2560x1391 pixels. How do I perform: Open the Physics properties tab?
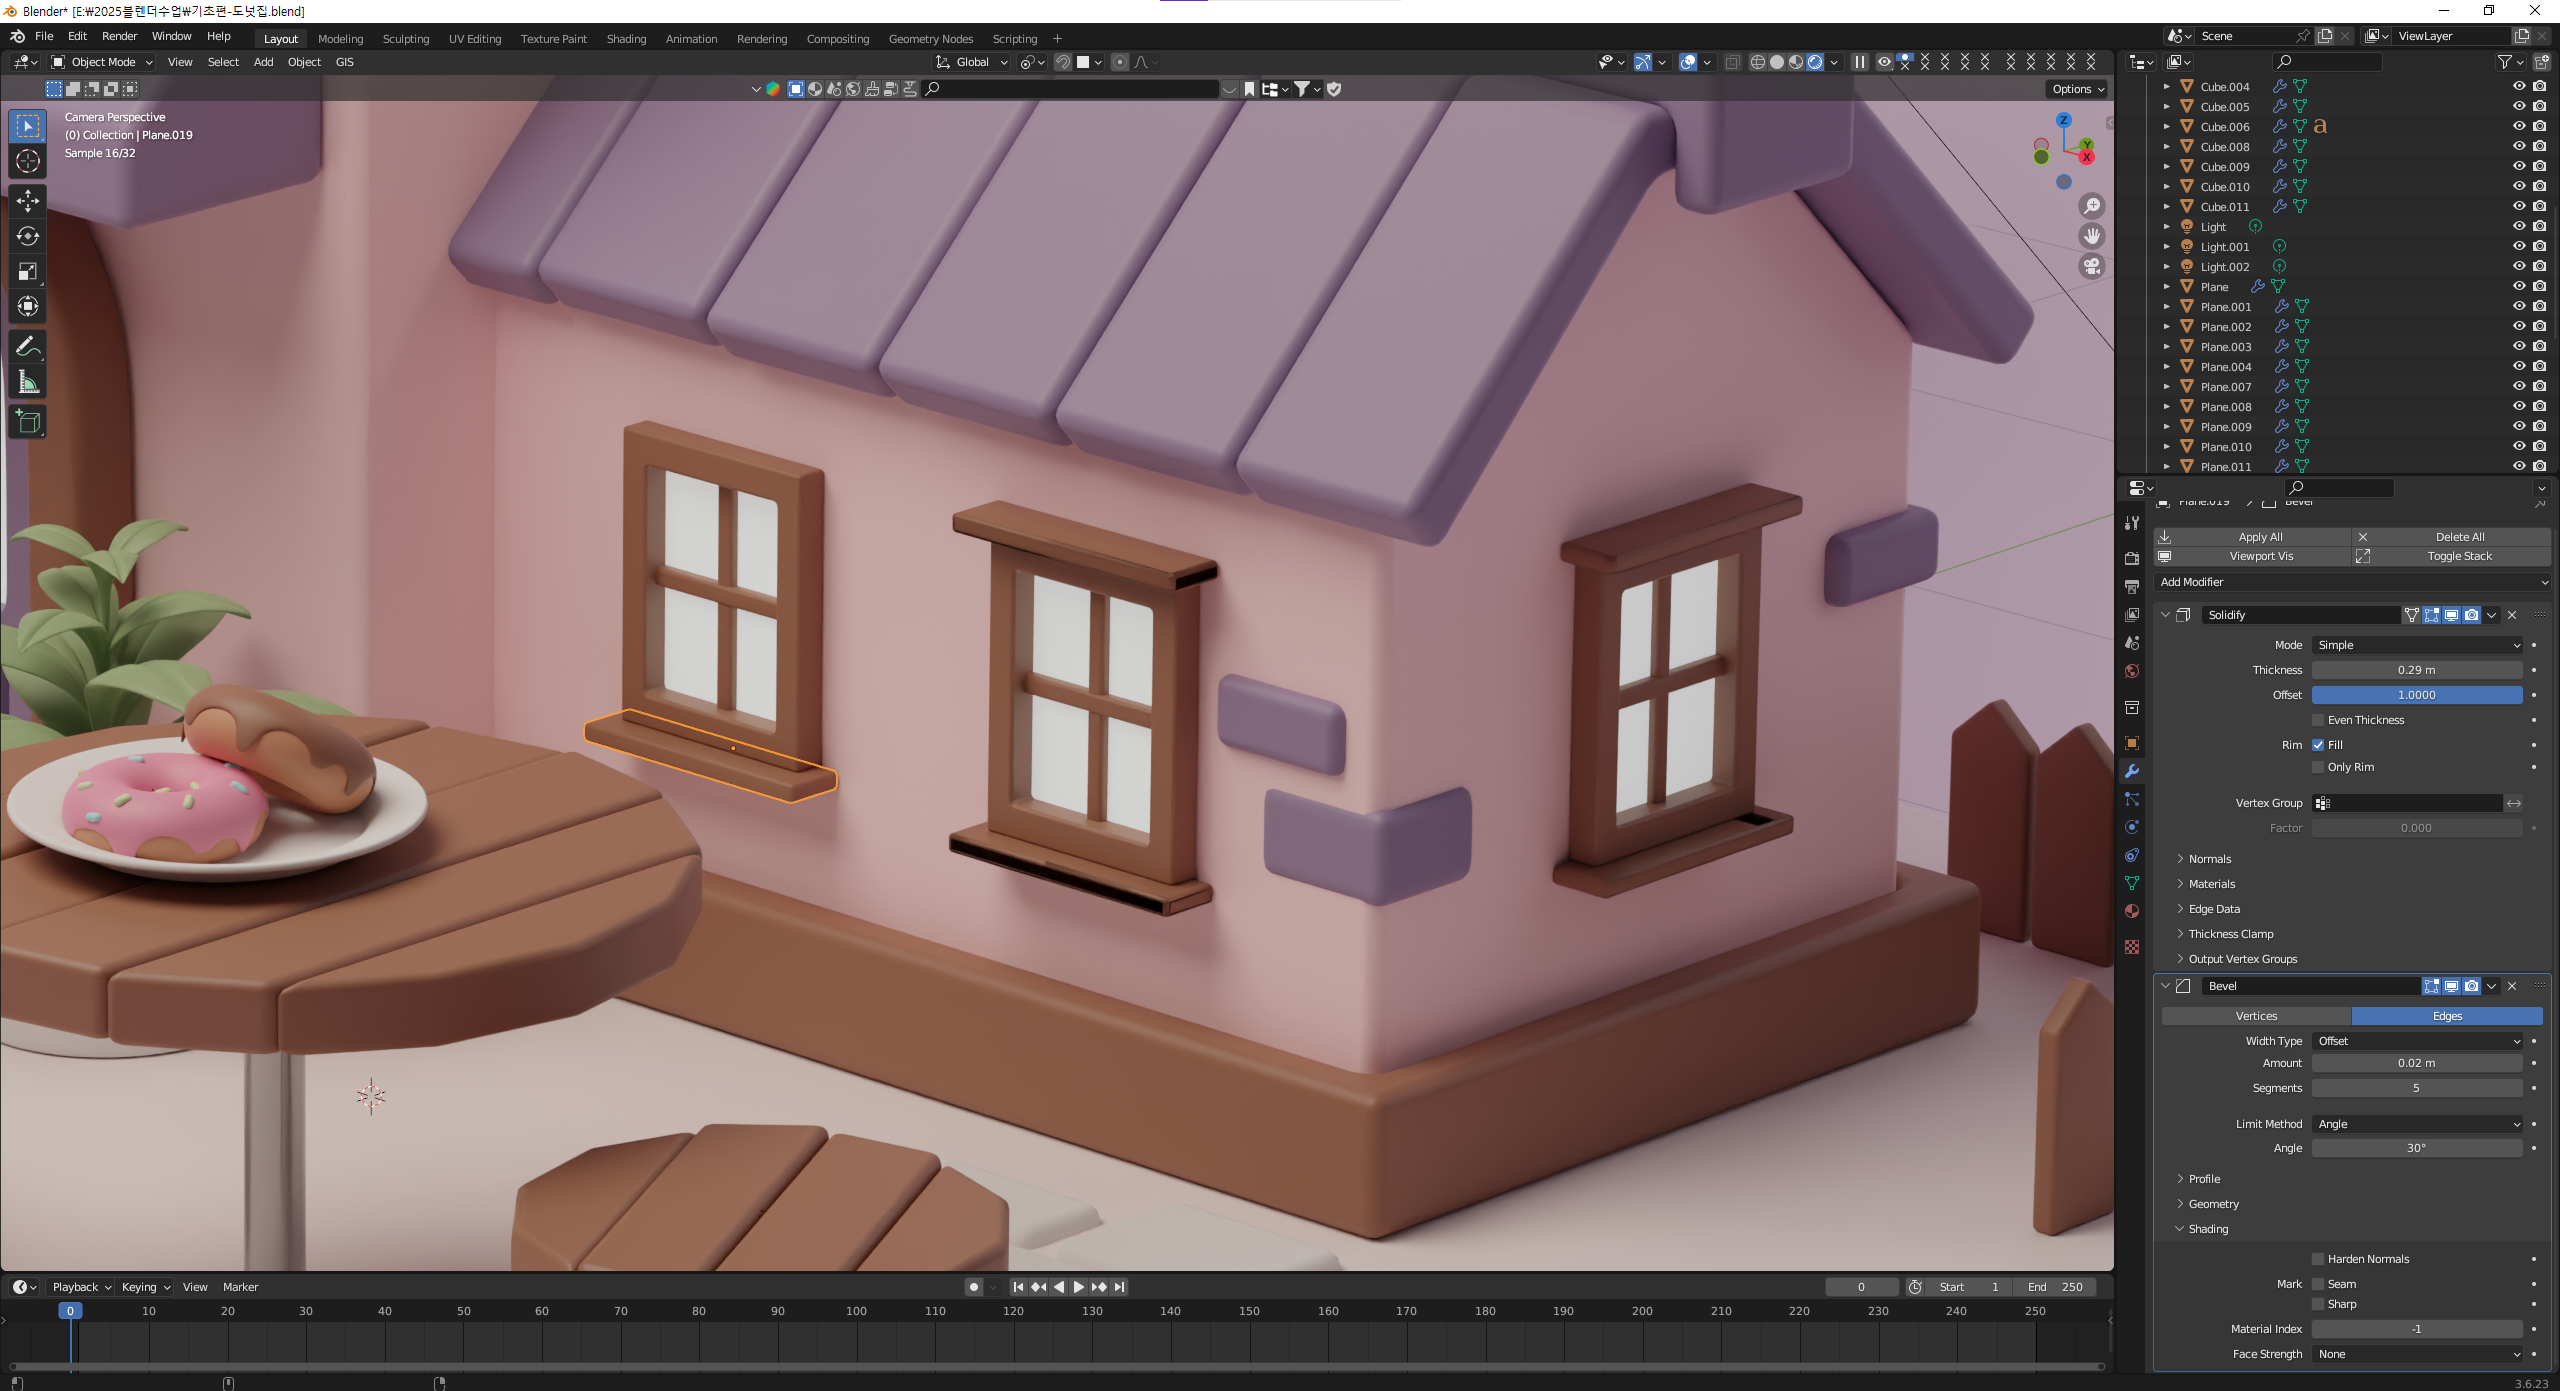[x=2132, y=827]
